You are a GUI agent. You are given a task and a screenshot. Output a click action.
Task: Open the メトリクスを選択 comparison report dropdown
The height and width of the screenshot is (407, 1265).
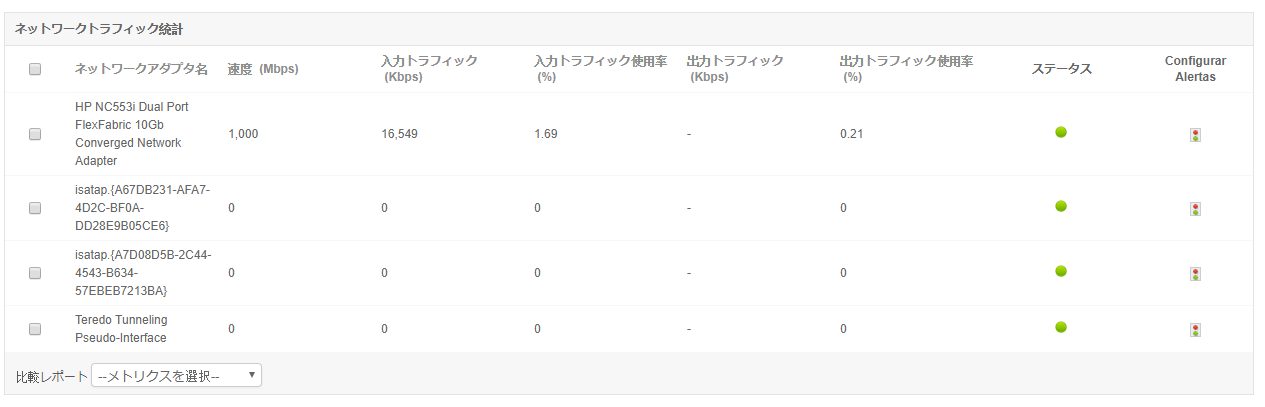pos(176,376)
